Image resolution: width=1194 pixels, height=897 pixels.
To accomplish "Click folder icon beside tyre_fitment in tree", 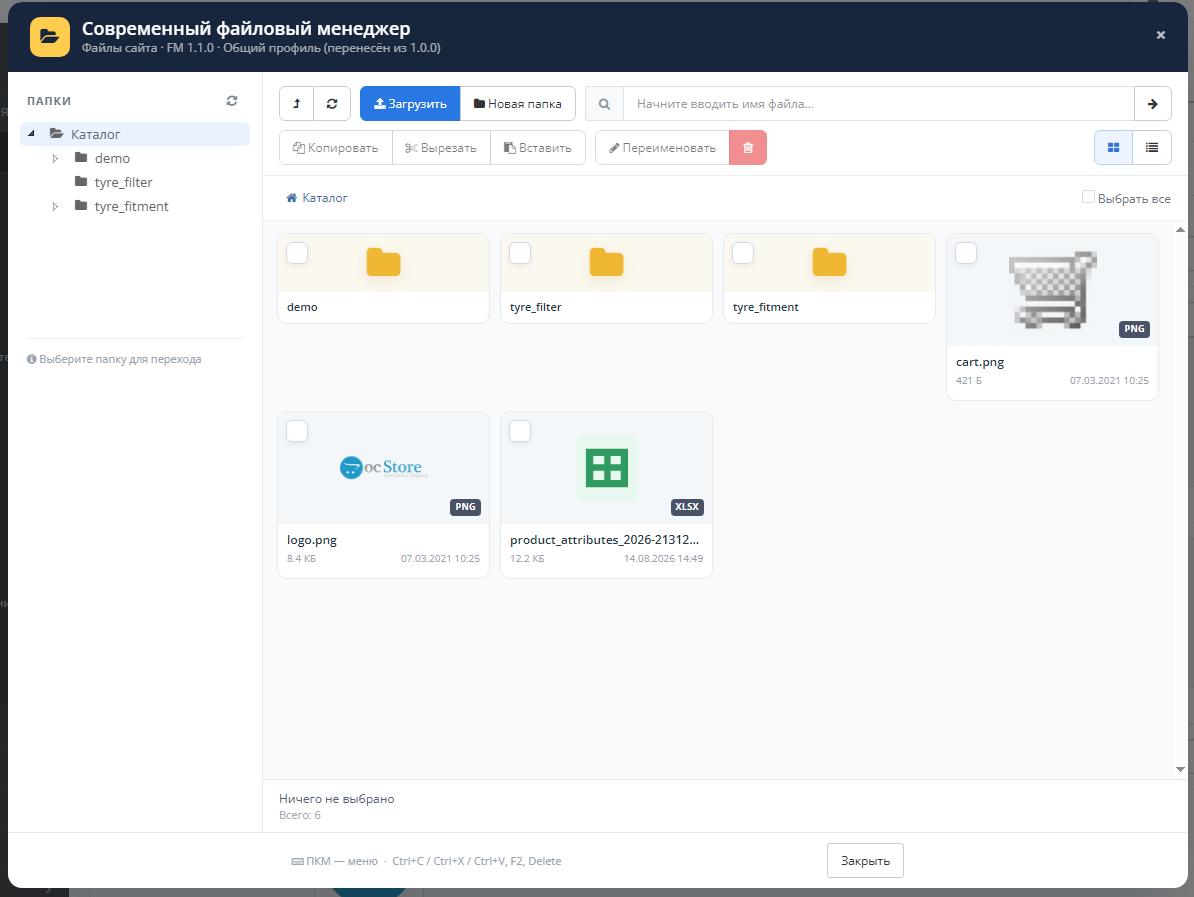I will tap(81, 206).
